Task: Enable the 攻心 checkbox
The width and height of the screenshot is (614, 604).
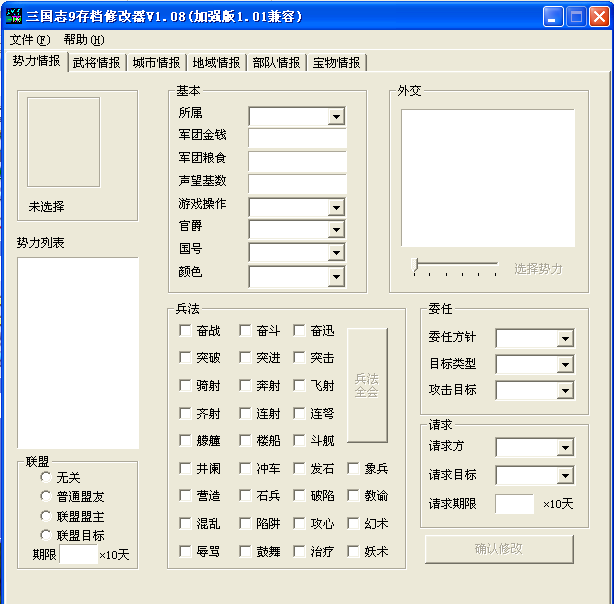Action: point(299,523)
